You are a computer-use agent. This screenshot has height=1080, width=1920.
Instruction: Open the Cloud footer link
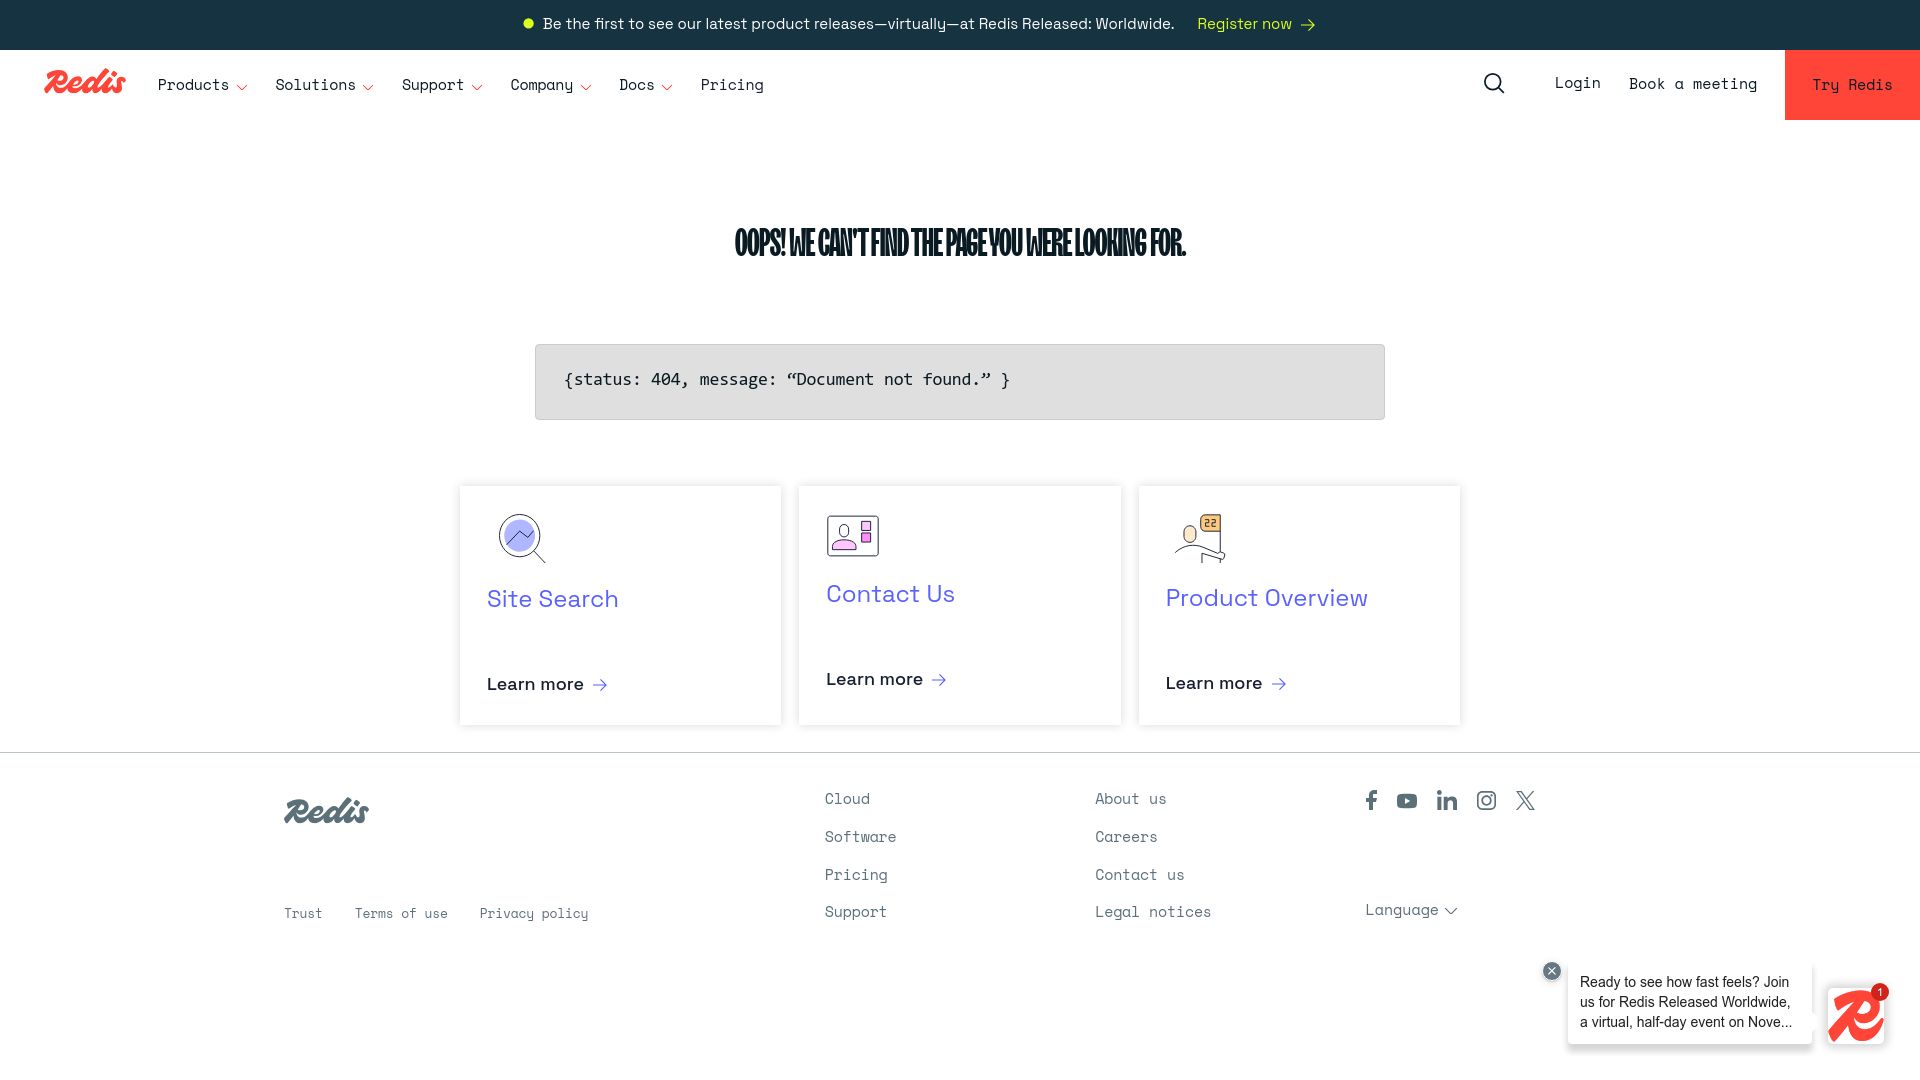(847, 799)
